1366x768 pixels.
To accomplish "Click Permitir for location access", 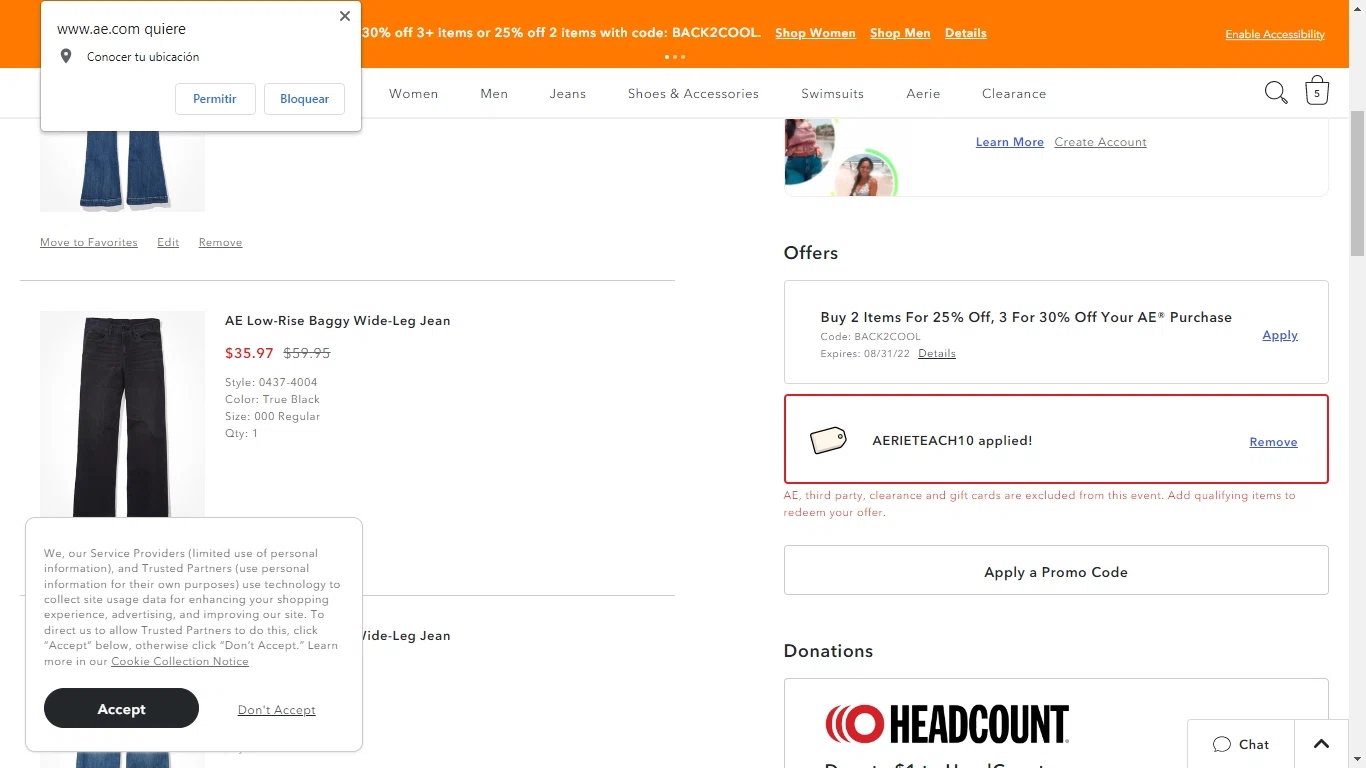I will [215, 99].
